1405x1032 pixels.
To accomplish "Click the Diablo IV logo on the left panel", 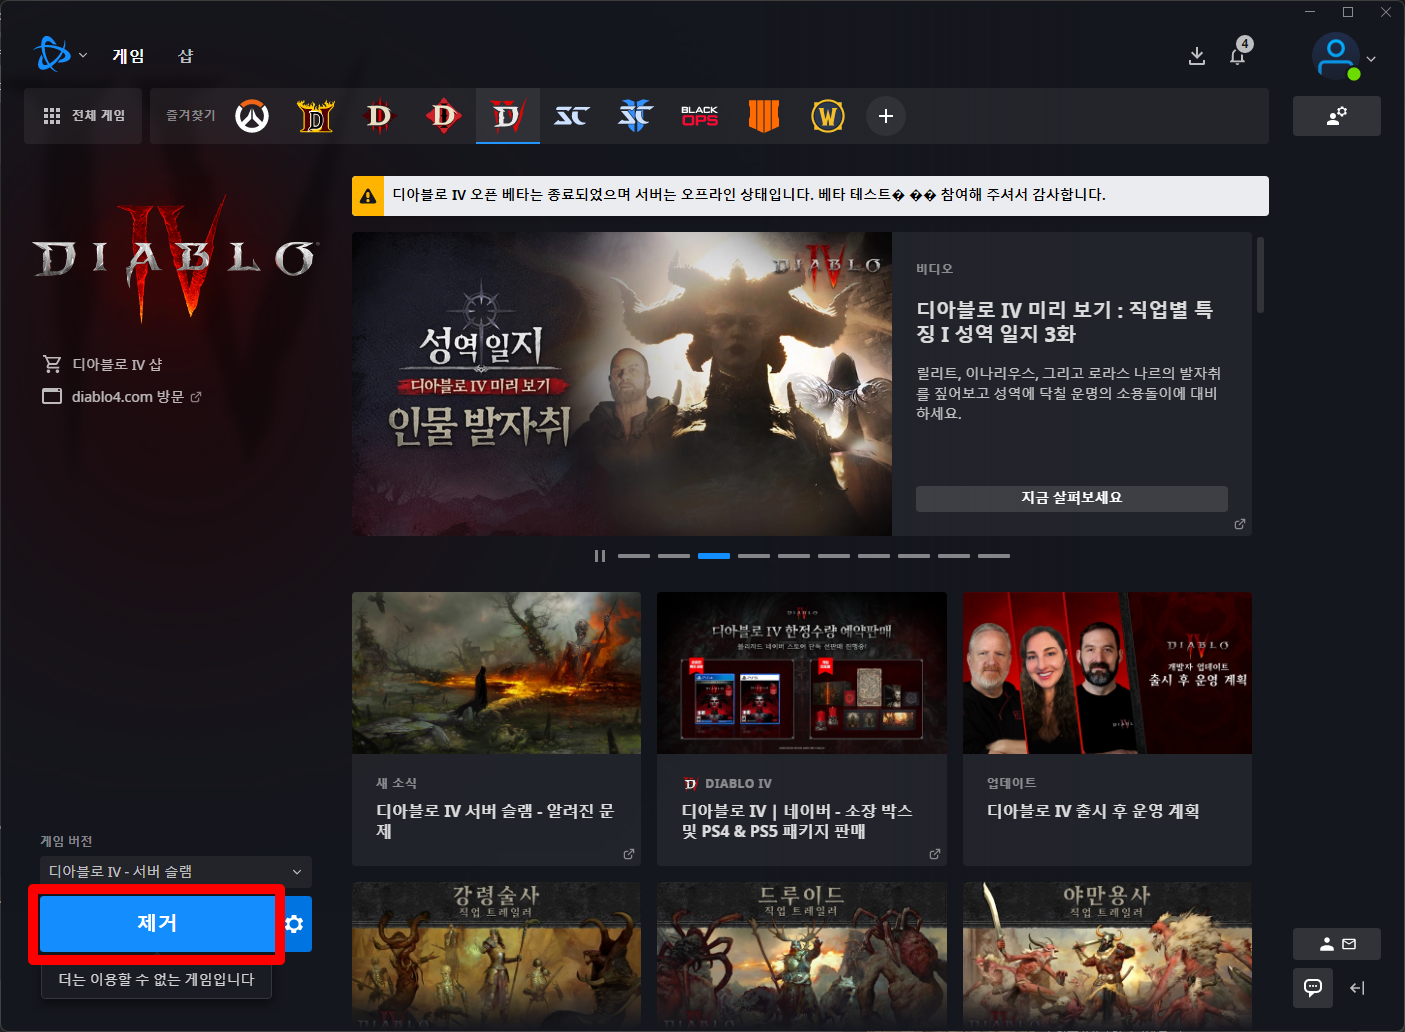I will [x=176, y=258].
